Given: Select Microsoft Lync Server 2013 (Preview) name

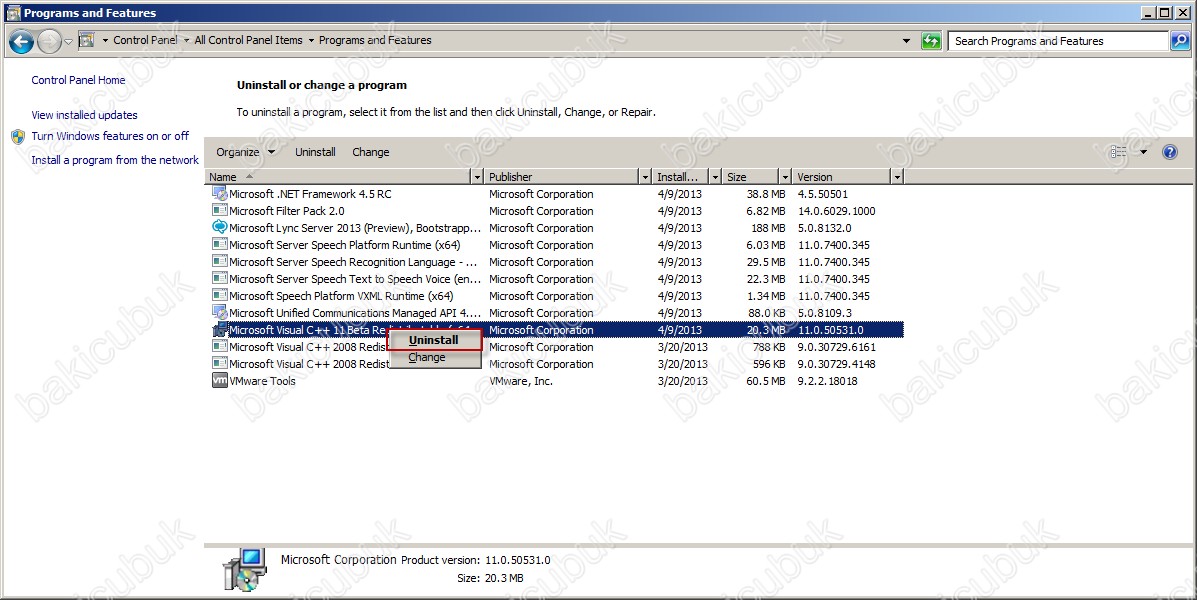Looking at the screenshot, I should (x=355, y=227).
